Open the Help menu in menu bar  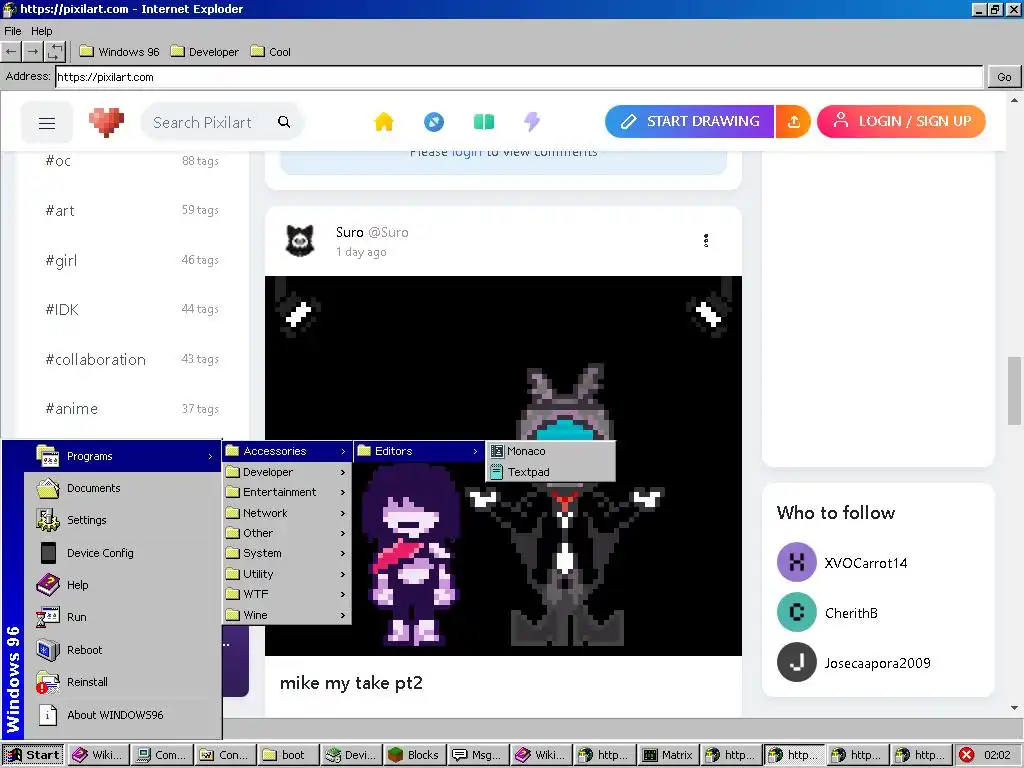click(x=42, y=31)
